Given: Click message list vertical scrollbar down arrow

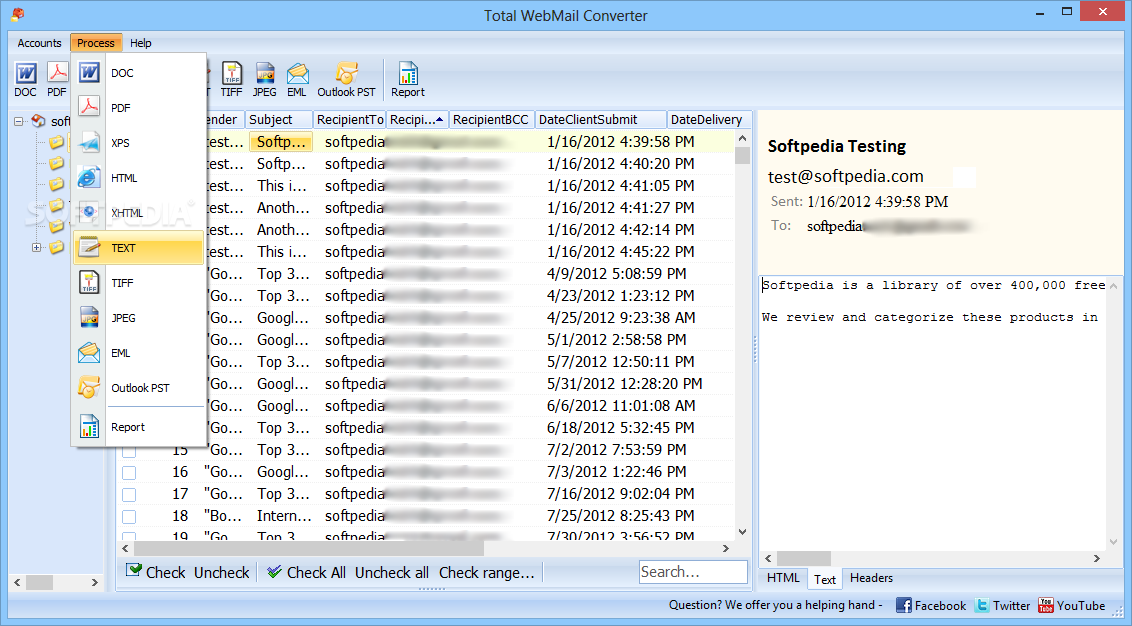Looking at the screenshot, I should [x=742, y=532].
